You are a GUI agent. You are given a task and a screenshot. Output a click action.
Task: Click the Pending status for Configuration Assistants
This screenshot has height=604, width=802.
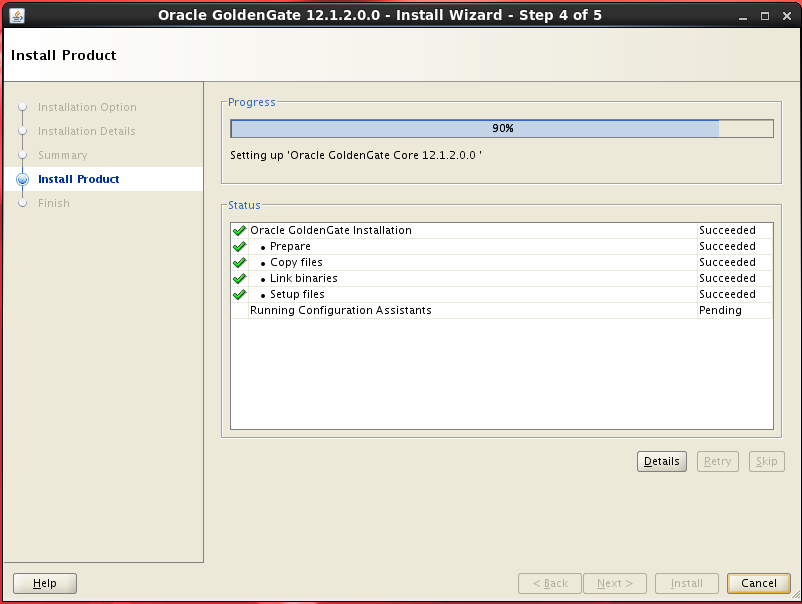coord(720,310)
